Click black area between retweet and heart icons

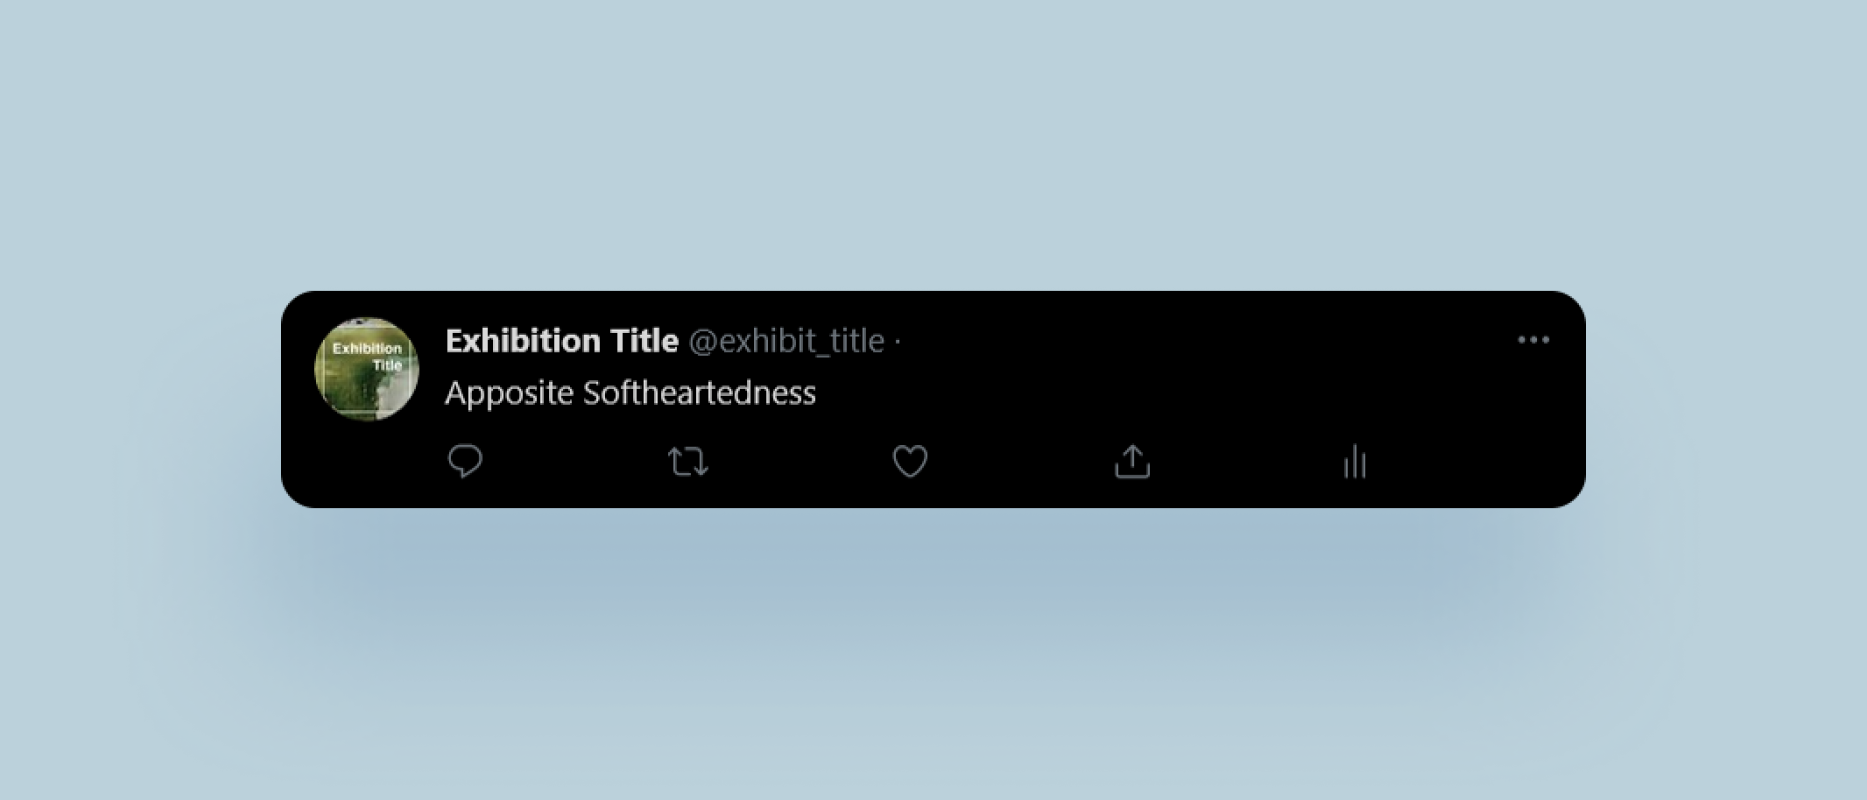(799, 462)
